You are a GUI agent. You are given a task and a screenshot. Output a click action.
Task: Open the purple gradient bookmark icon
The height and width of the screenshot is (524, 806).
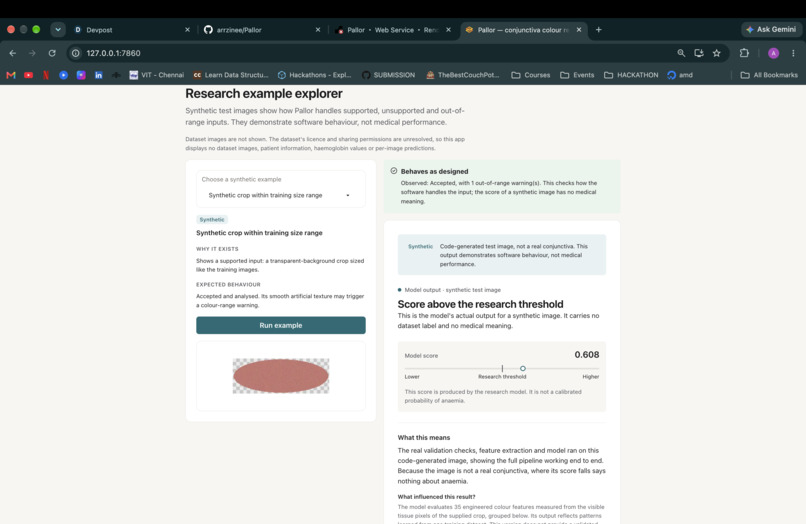81,75
